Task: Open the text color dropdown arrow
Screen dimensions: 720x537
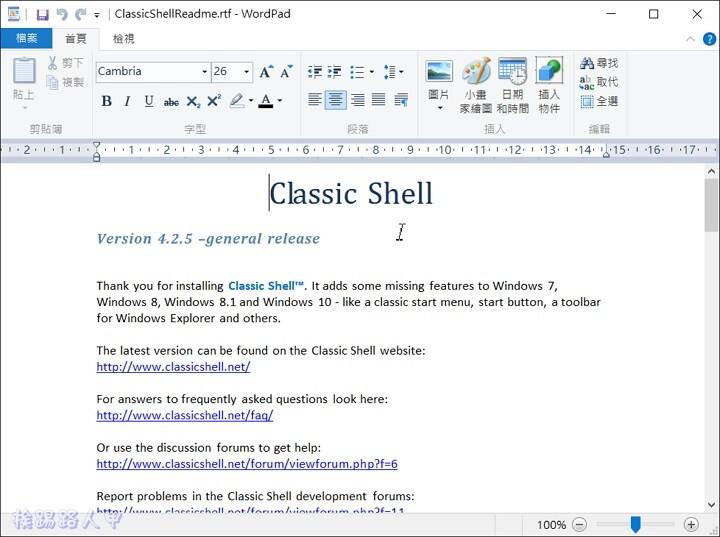Action: click(279, 101)
